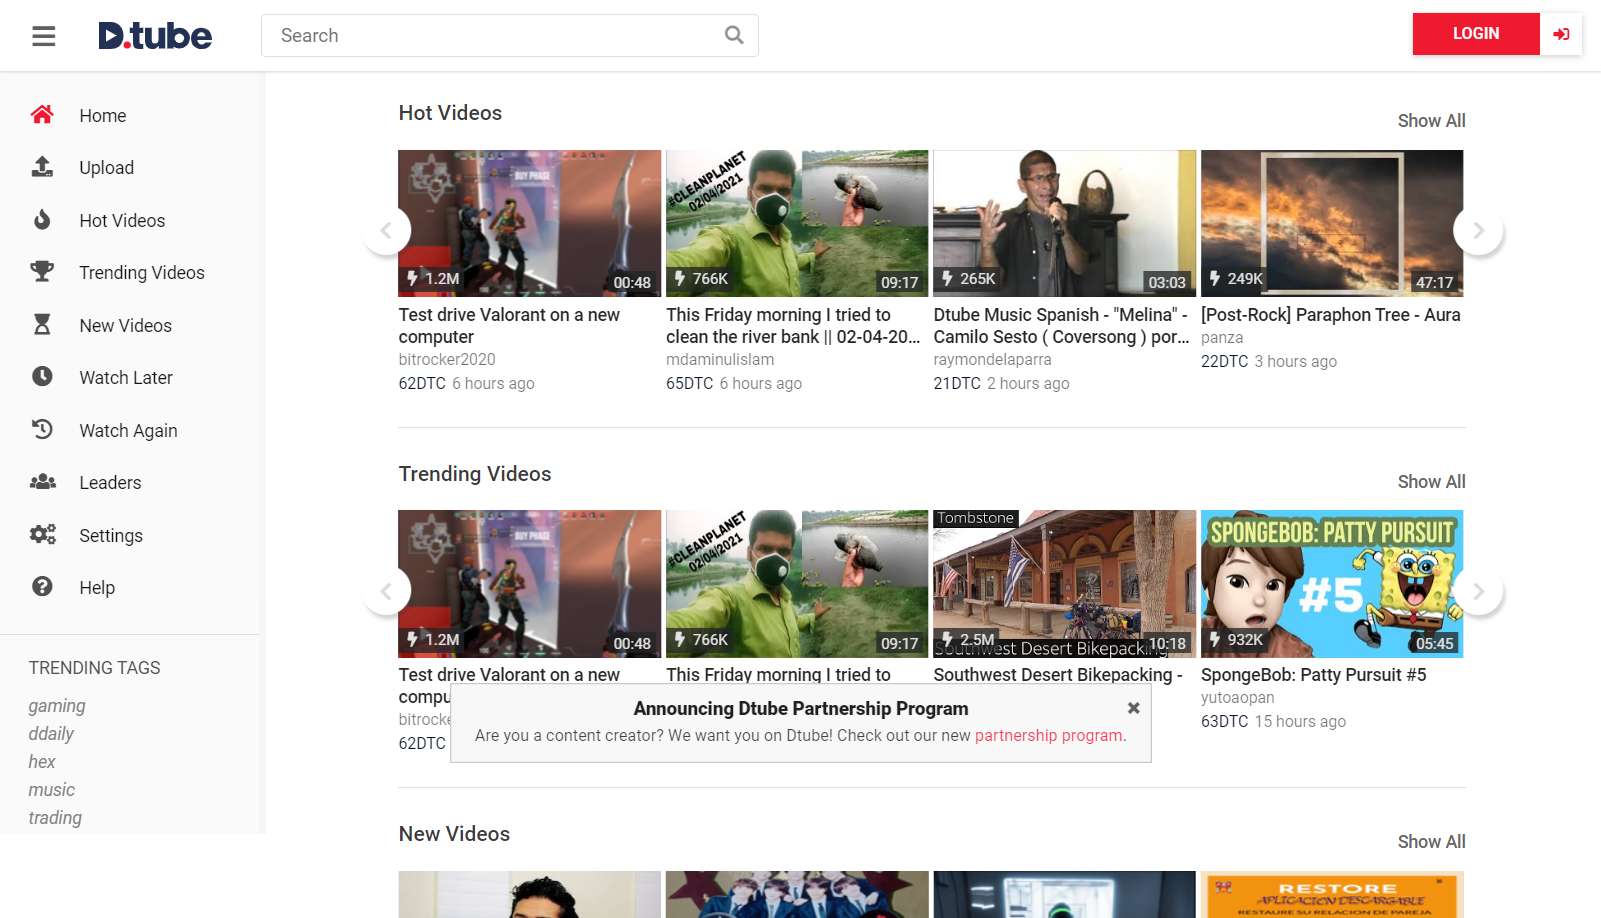Image resolution: width=1601 pixels, height=918 pixels.
Task: Select the trading trending tag
Action: (x=55, y=817)
